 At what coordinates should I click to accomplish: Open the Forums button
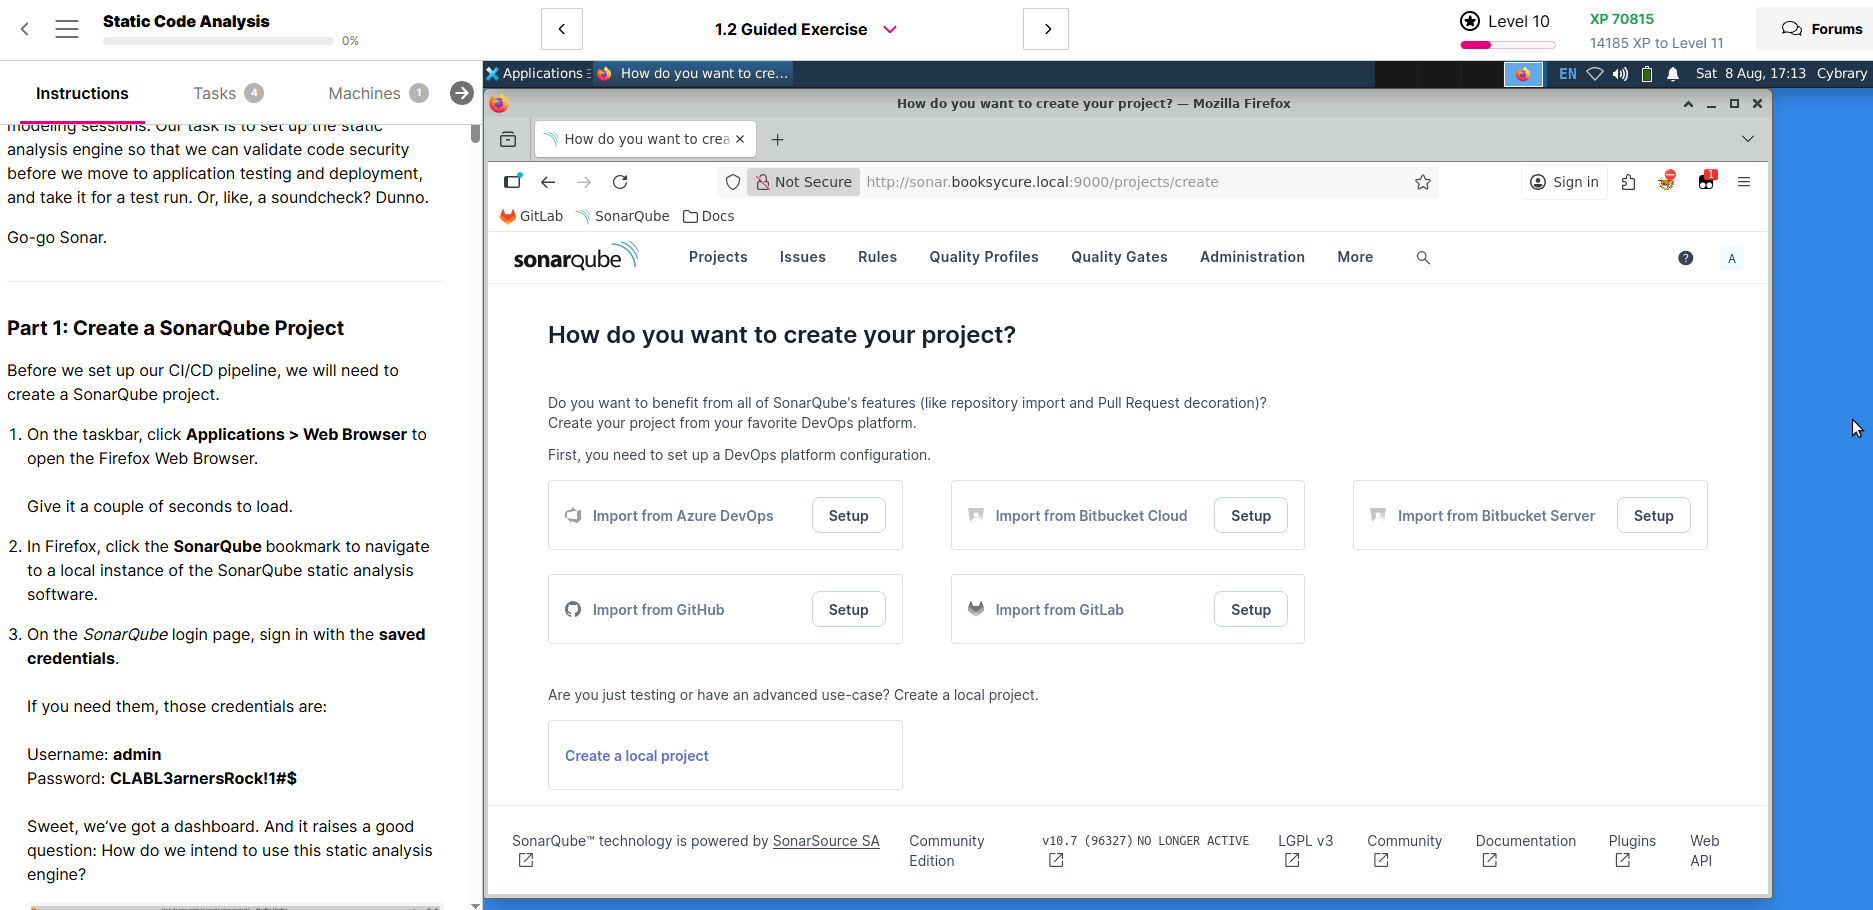point(1821,29)
